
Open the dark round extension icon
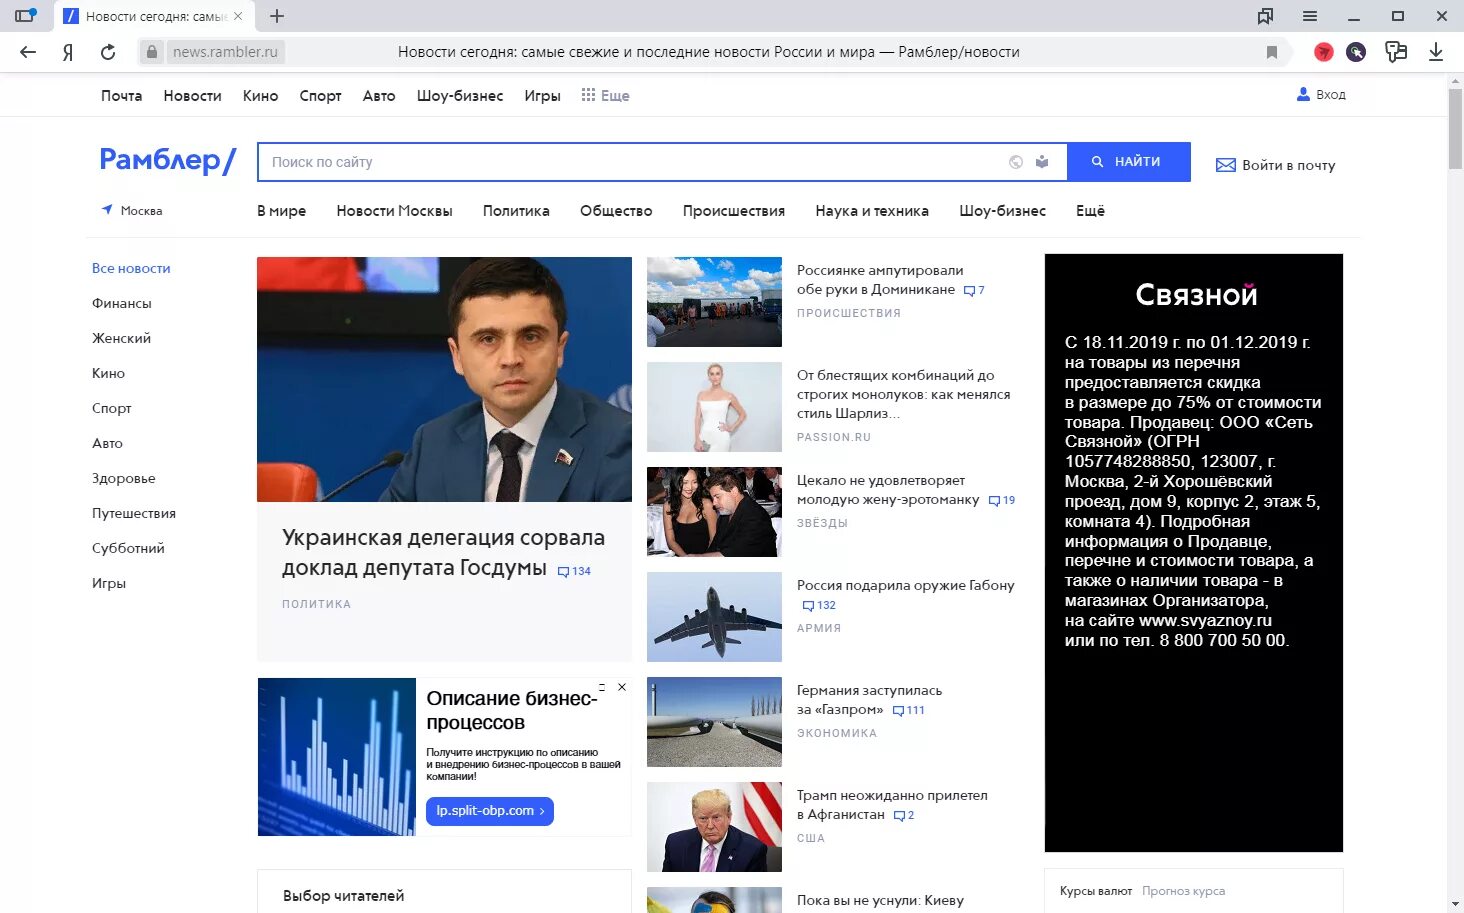point(1356,52)
